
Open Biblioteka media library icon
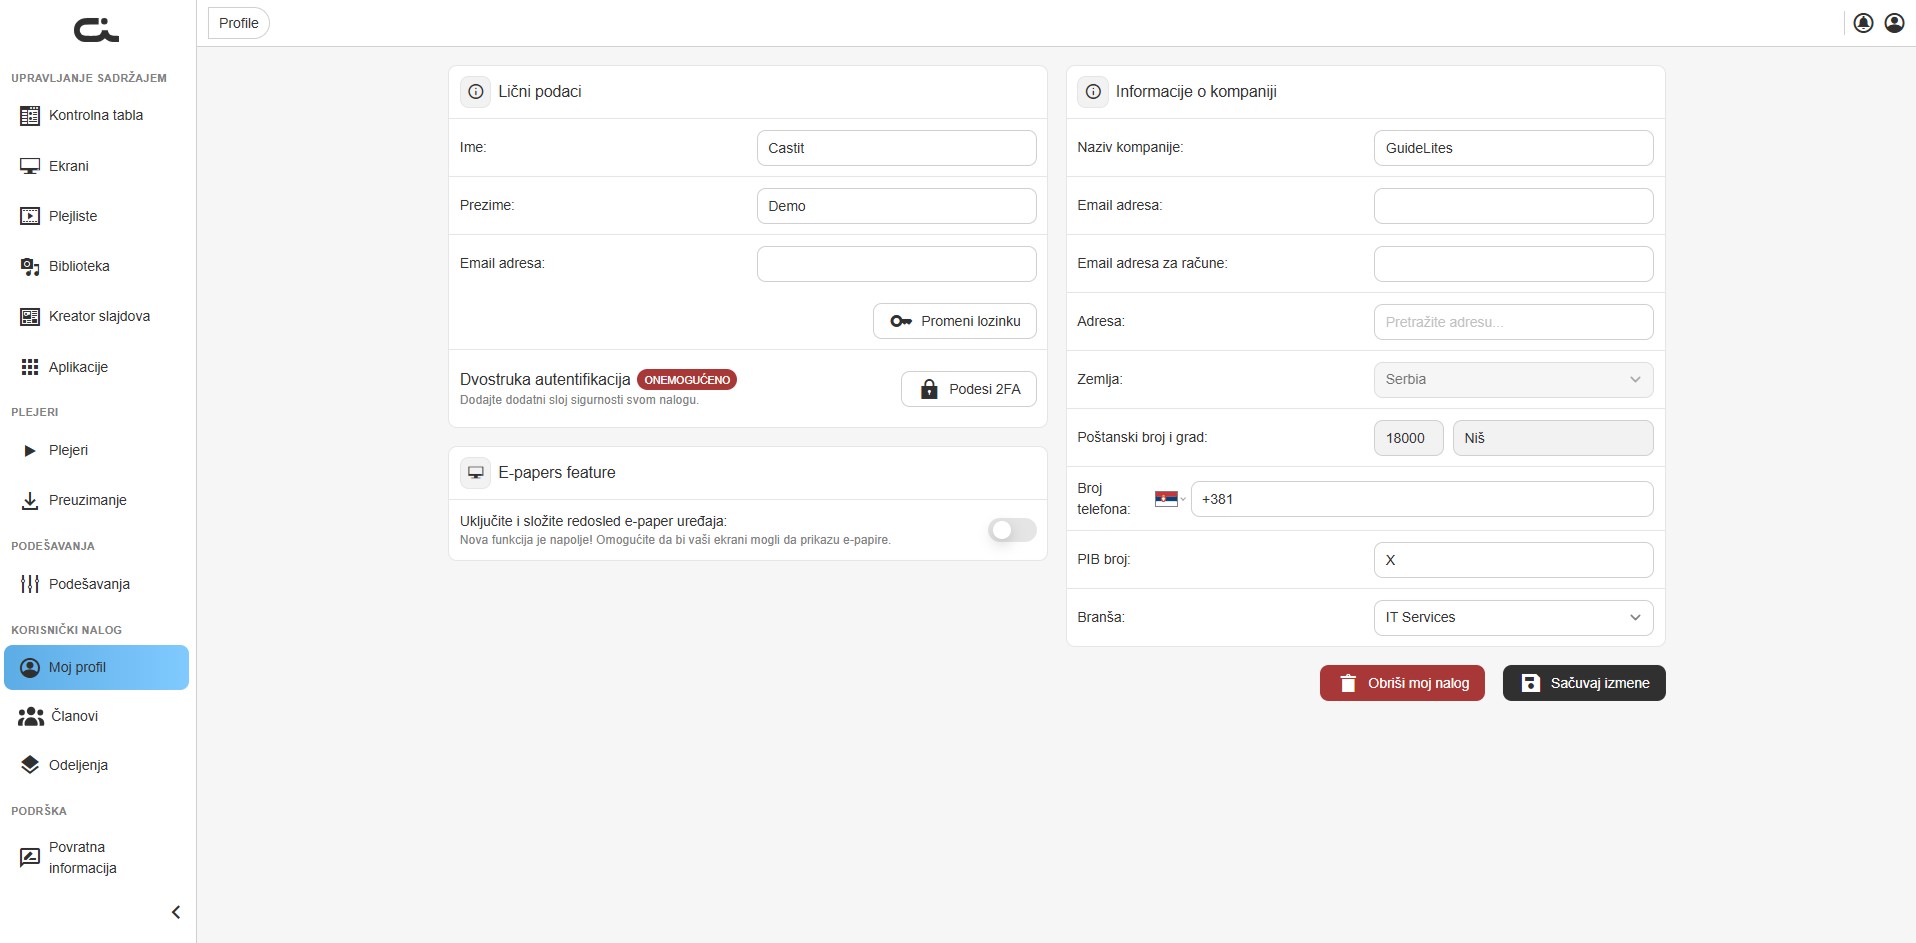(x=30, y=266)
